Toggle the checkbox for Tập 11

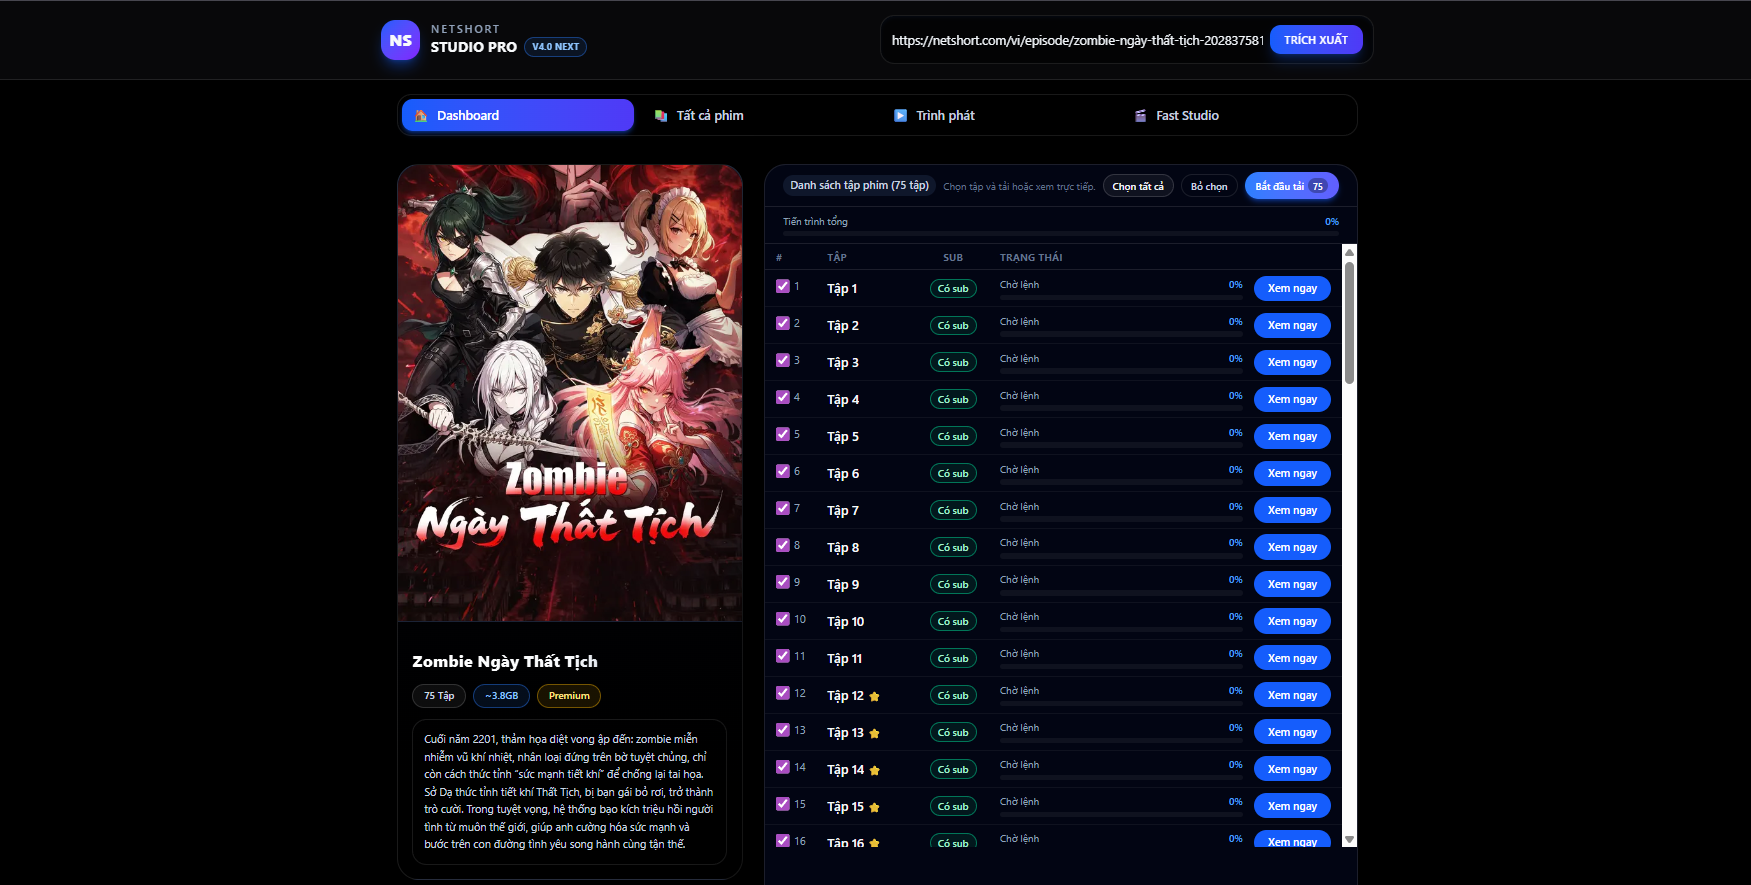[x=783, y=656]
